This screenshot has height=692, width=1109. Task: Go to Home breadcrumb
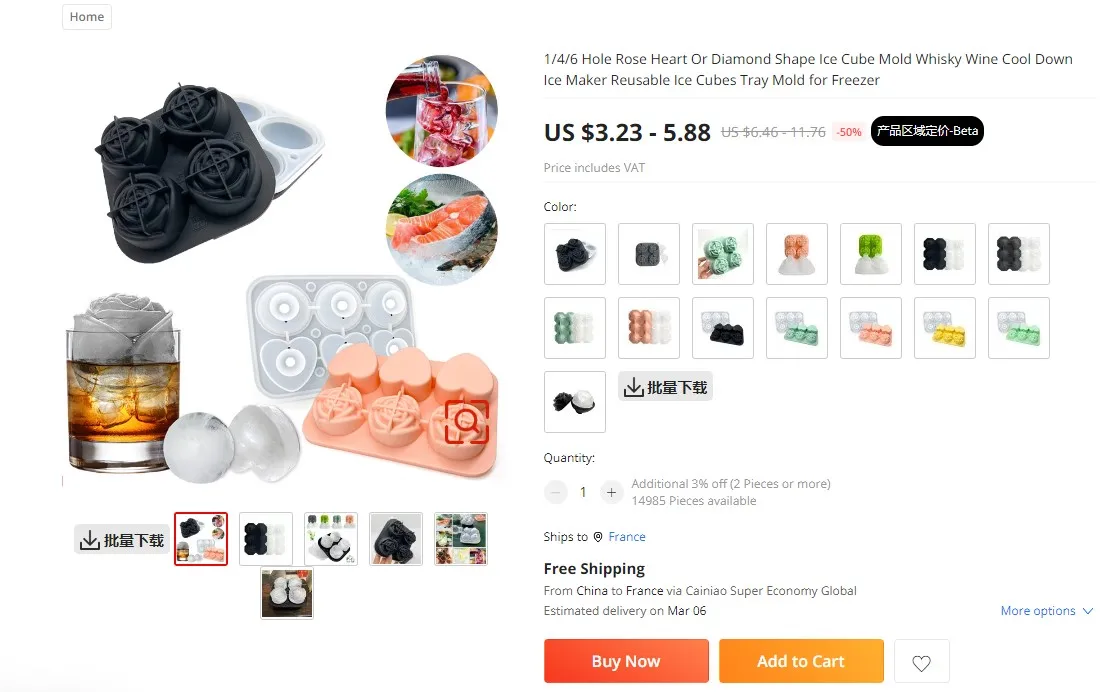[x=87, y=16]
